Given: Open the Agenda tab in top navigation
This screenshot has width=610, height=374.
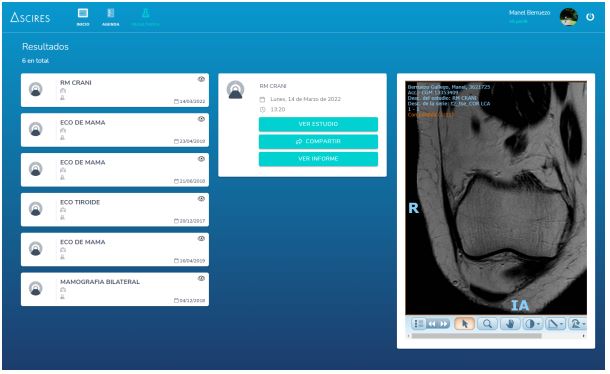Looking at the screenshot, I should (x=110, y=17).
